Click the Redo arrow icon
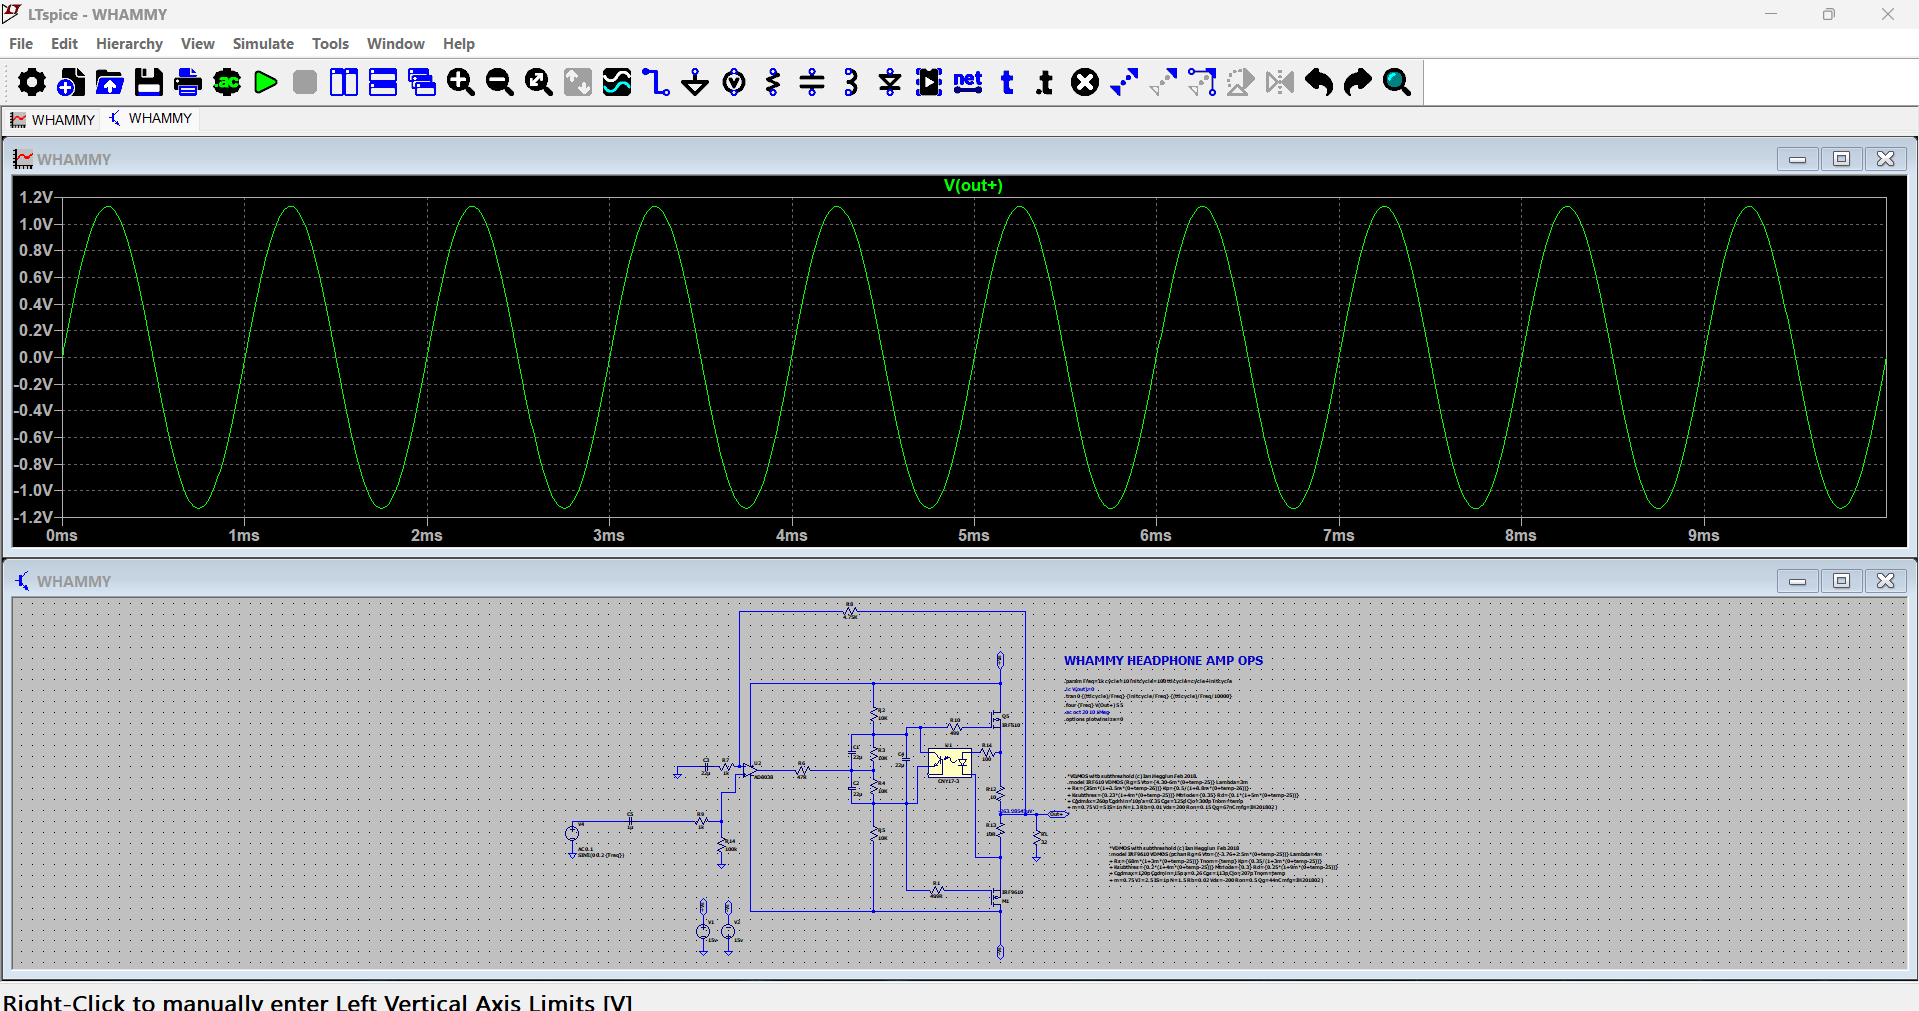Screen dimensions: 1919x1011 pos(1358,82)
